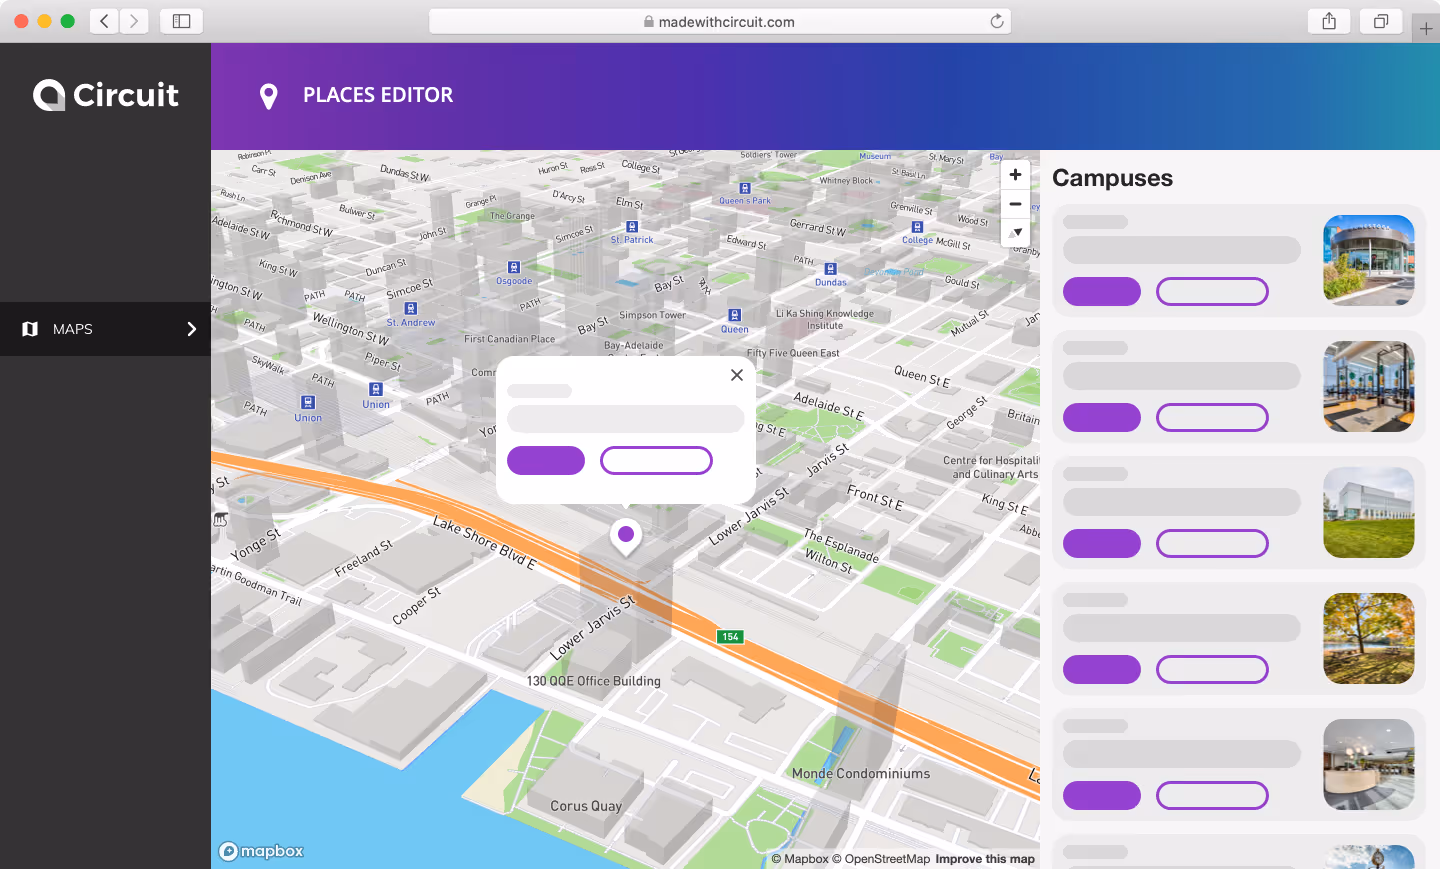Show all tabs overview in Safari
The image size is (1440, 869).
pos(1381,21)
